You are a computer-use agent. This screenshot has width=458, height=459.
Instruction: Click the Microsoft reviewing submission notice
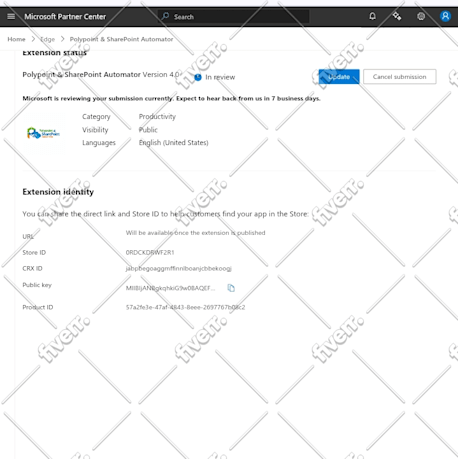pos(171,99)
